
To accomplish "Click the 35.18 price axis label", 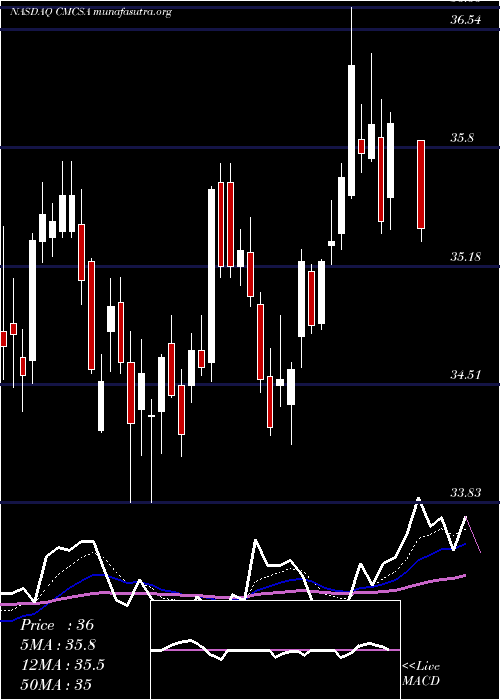I will coord(466,257).
